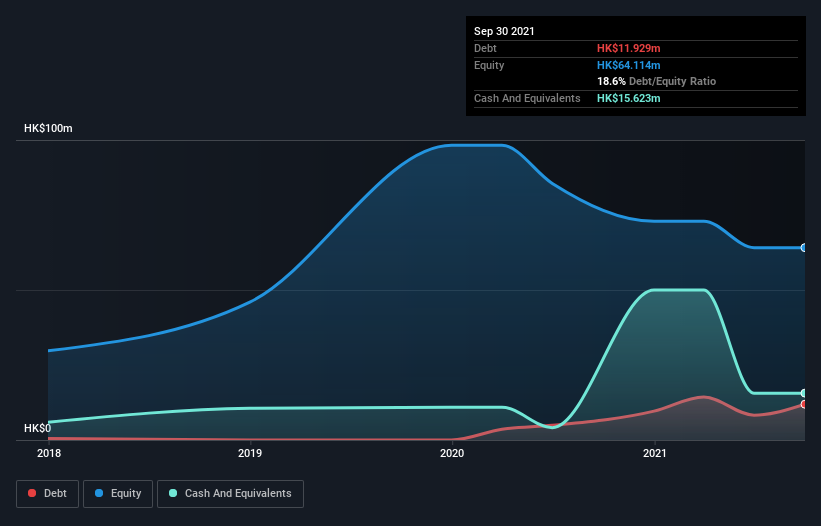Click the Equity label in the tooltip
Viewport: 821px width, 526px height.
[x=489, y=65]
